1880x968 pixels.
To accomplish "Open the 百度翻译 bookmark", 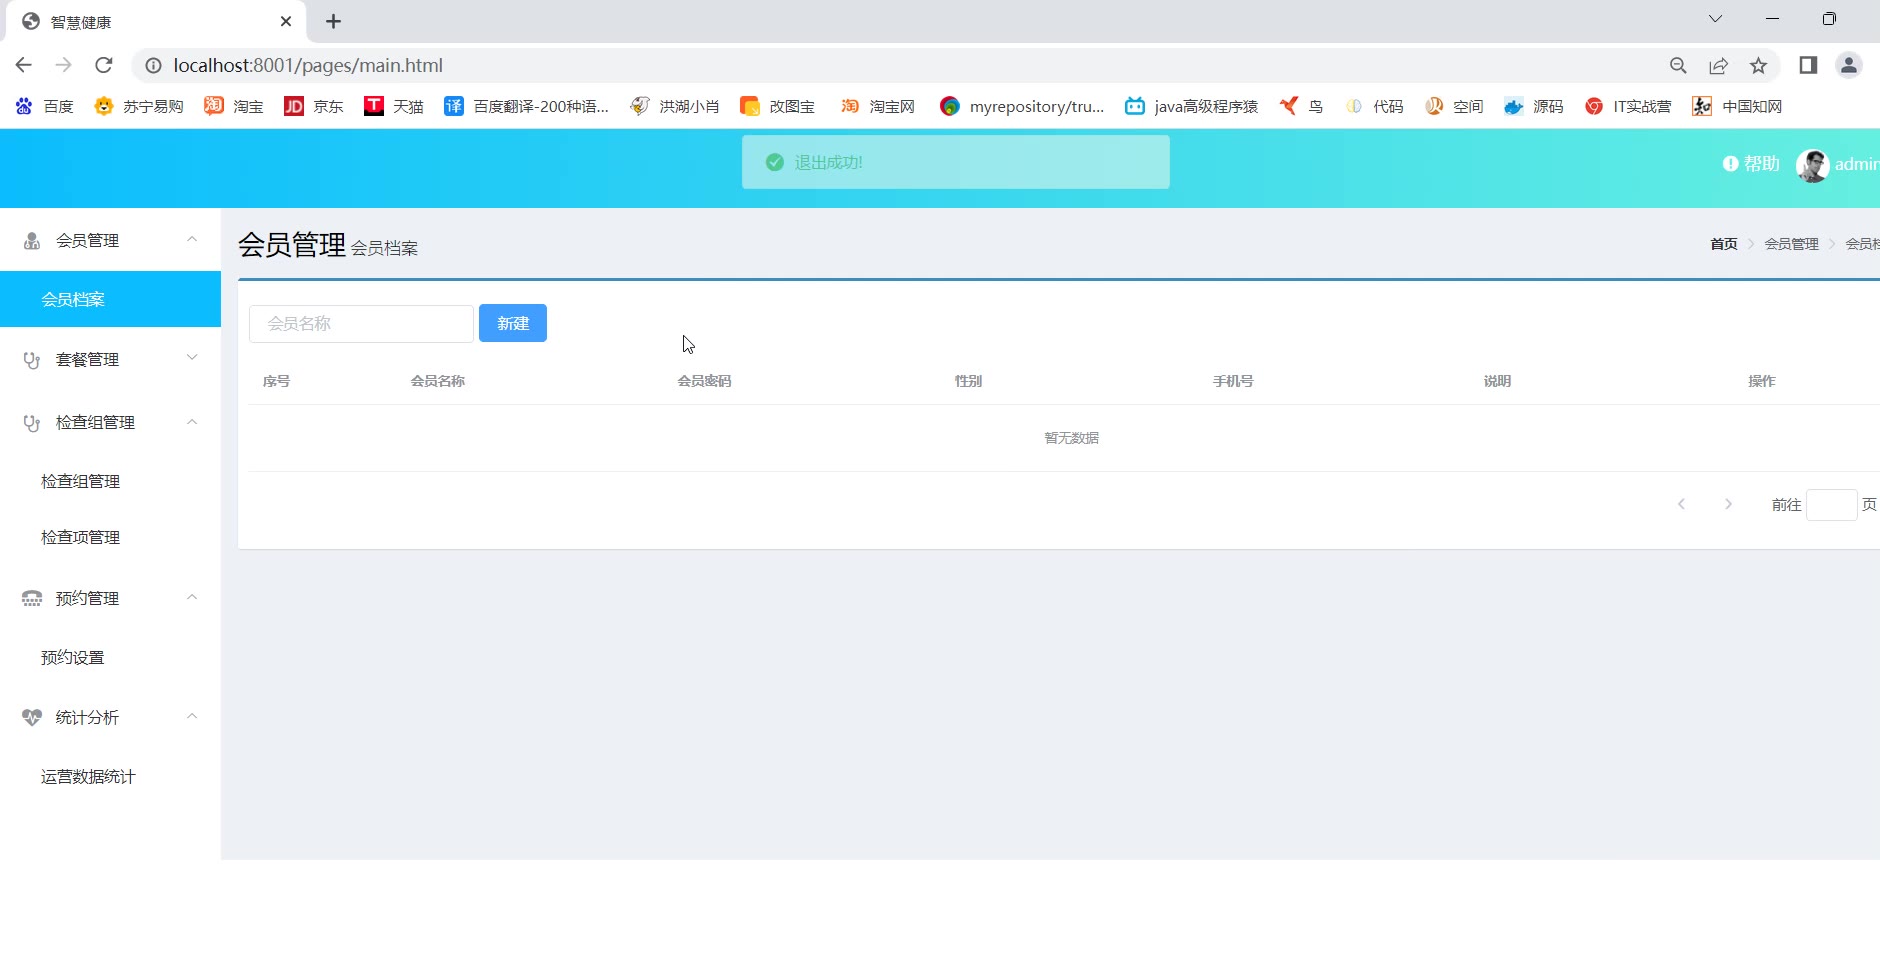I will tap(526, 106).
